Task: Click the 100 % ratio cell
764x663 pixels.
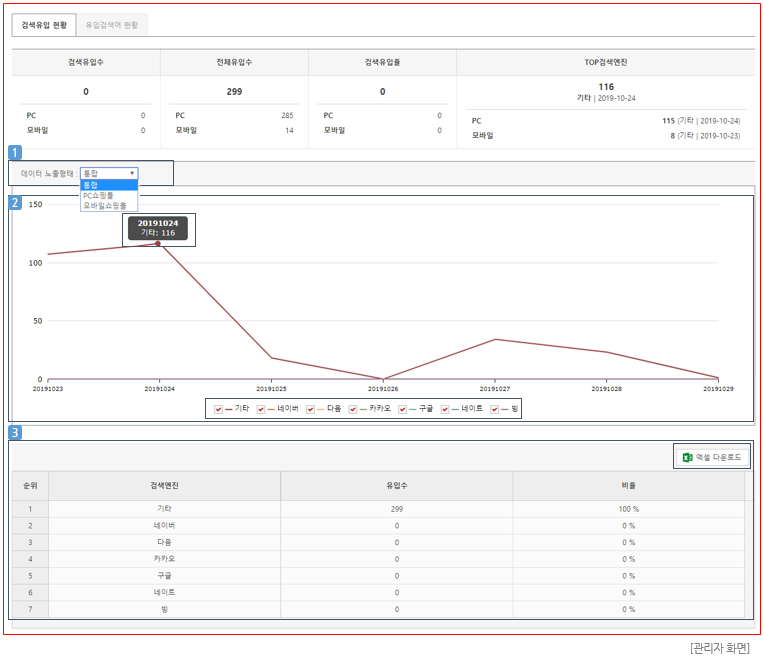Action: coord(629,509)
